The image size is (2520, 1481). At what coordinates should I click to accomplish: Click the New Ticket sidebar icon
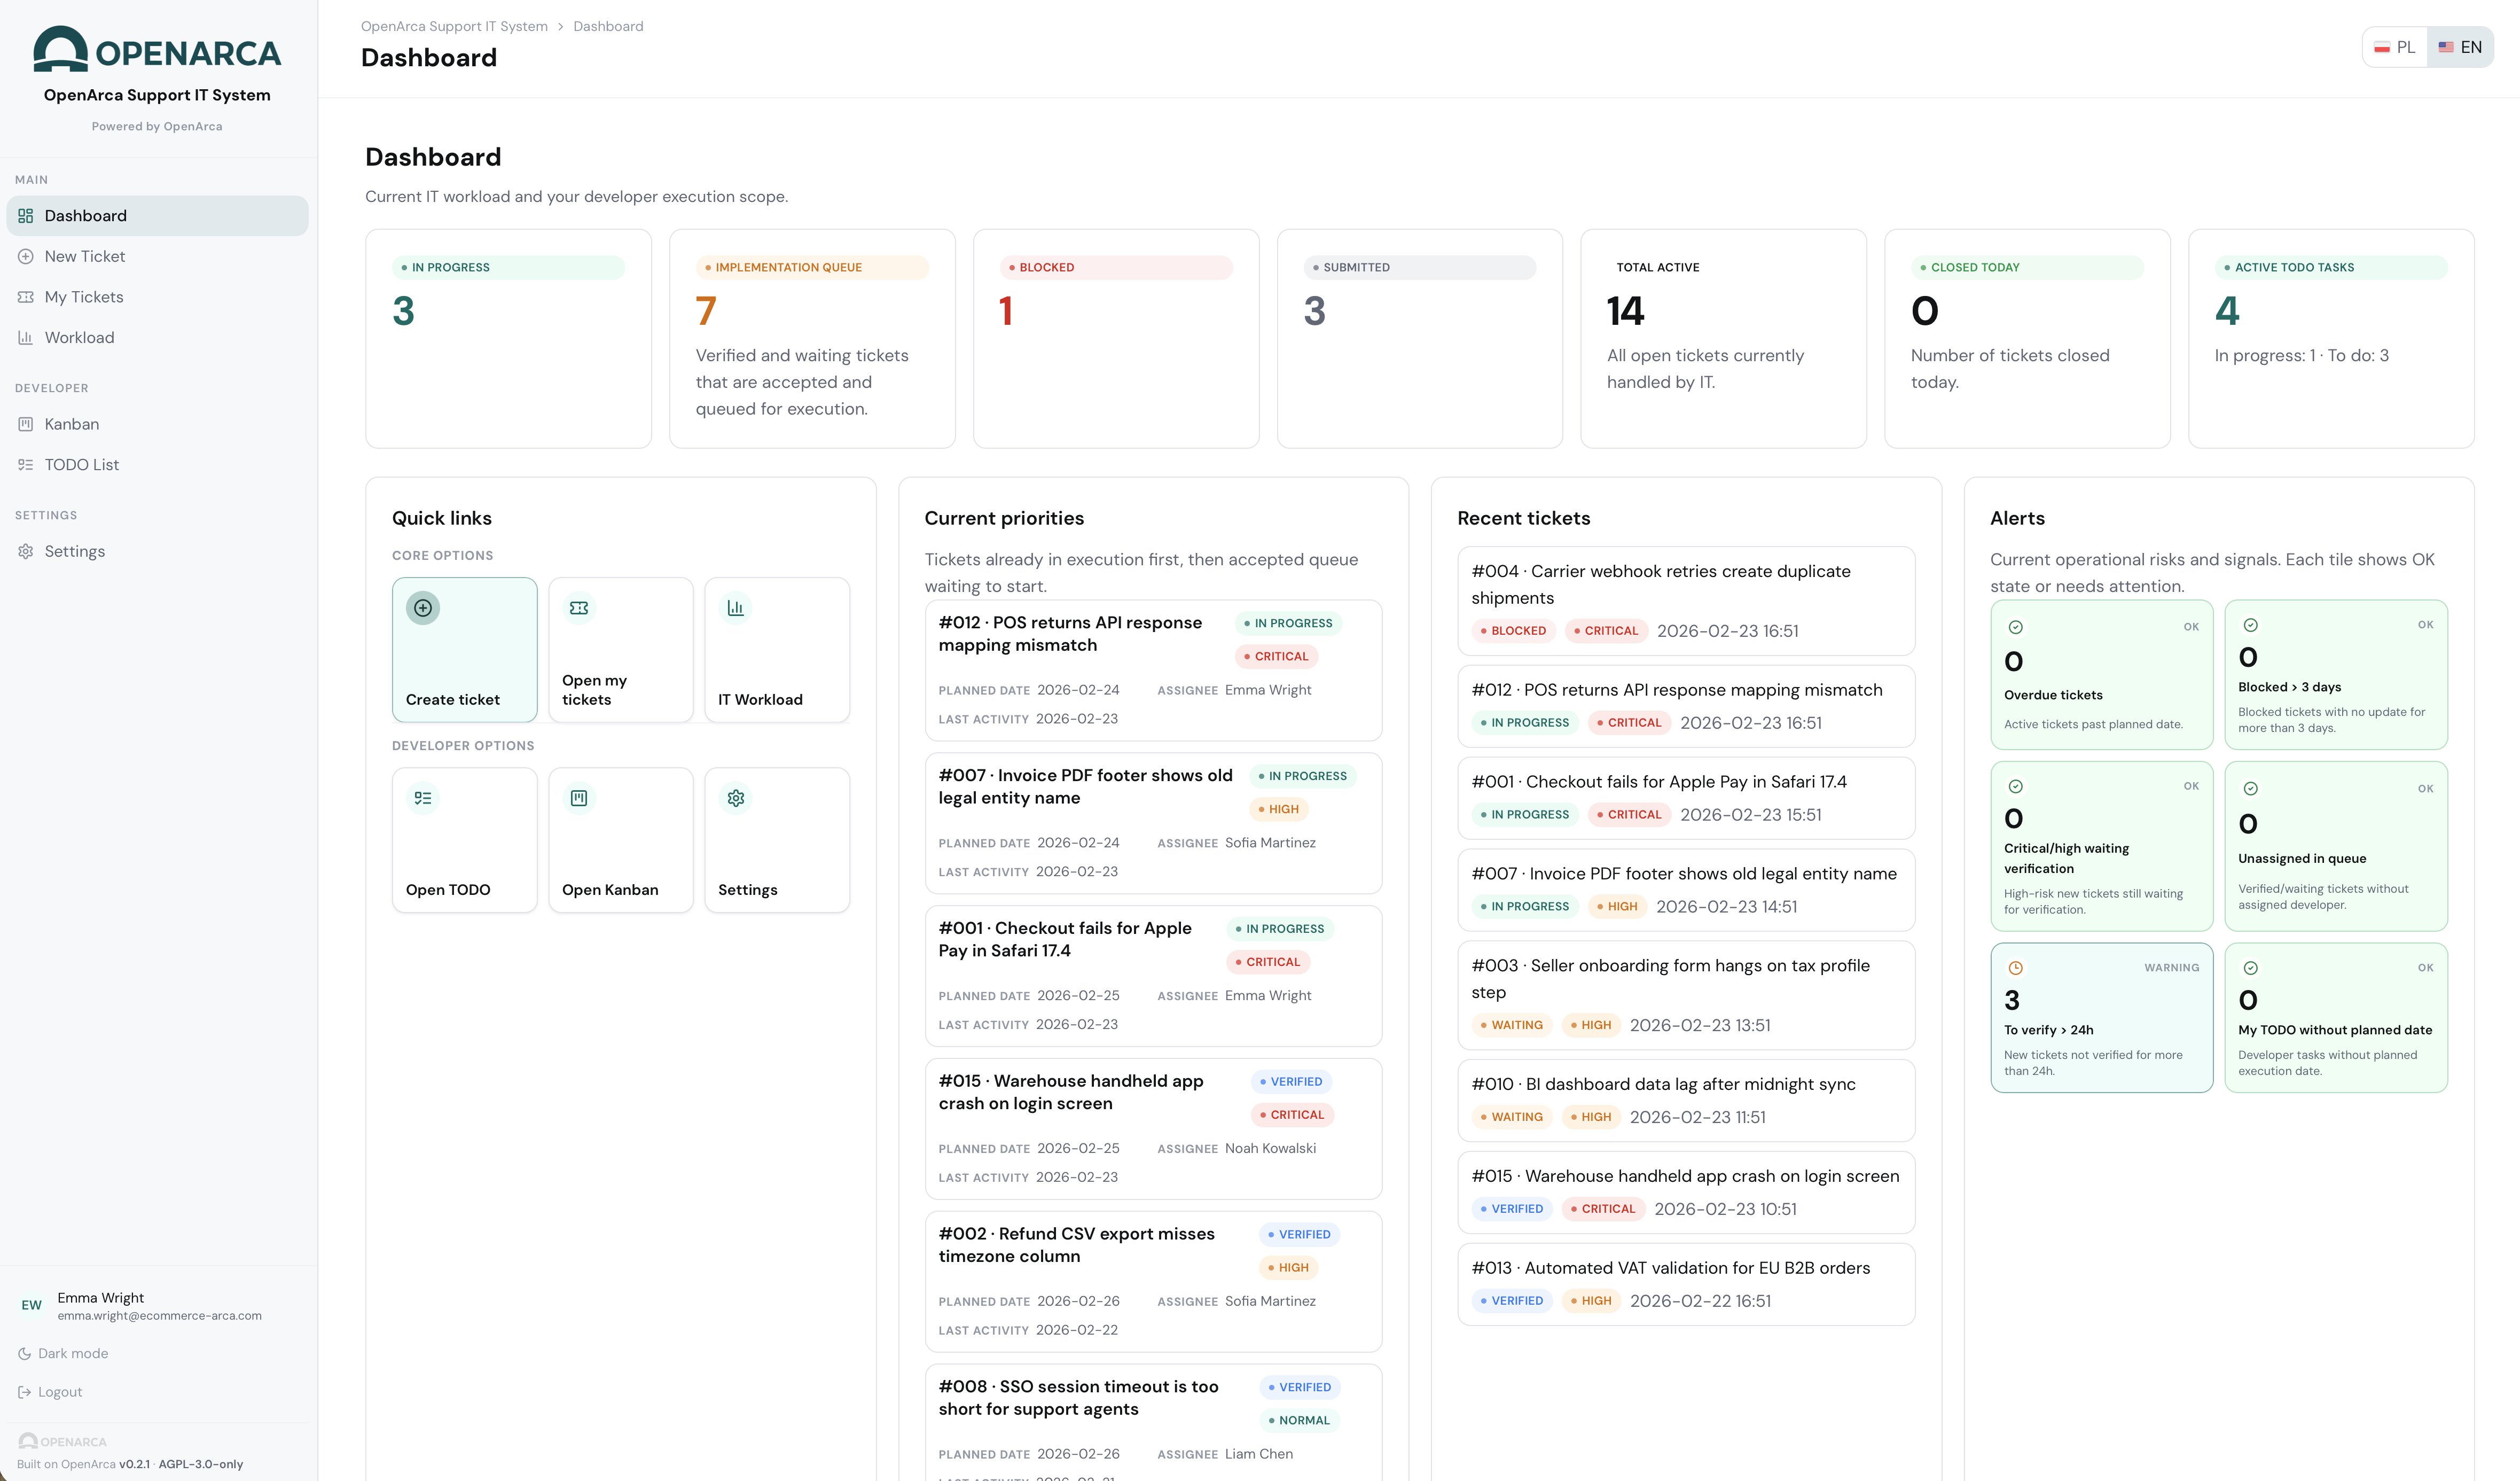[26, 256]
